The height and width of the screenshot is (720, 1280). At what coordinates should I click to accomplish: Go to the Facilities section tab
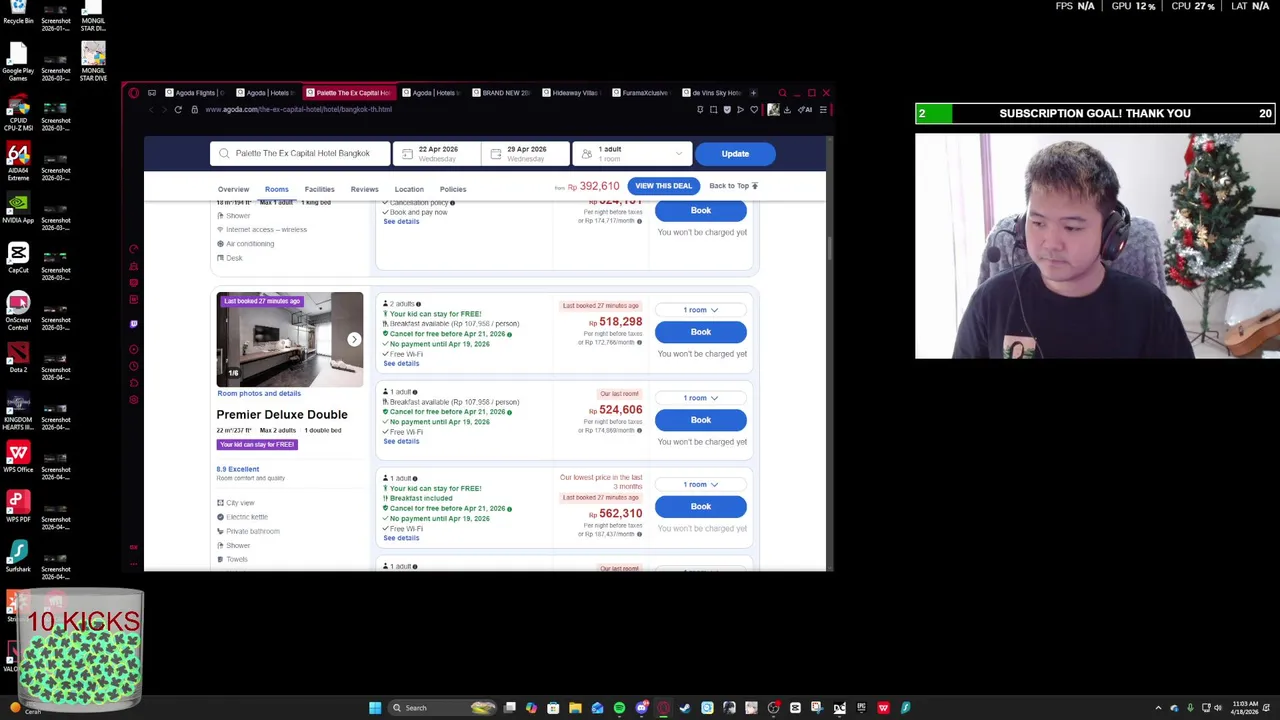click(x=319, y=189)
